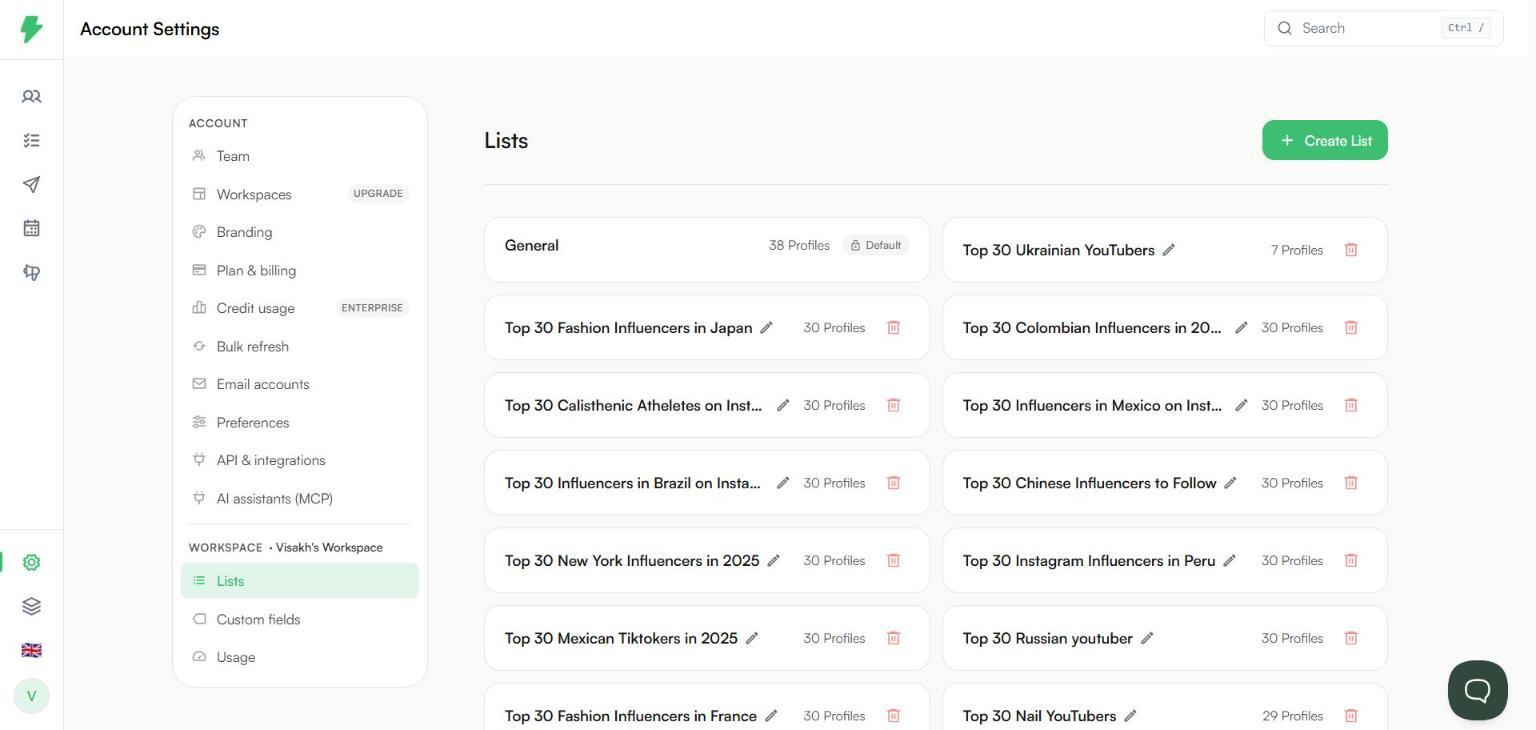Open the people icon in the left rail
This screenshot has height=730, width=1536.
pyautogui.click(x=32, y=97)
